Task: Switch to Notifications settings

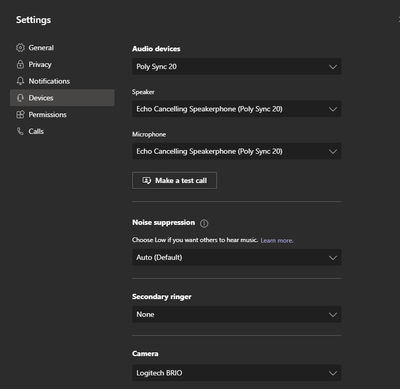Action: coord(62,81)
